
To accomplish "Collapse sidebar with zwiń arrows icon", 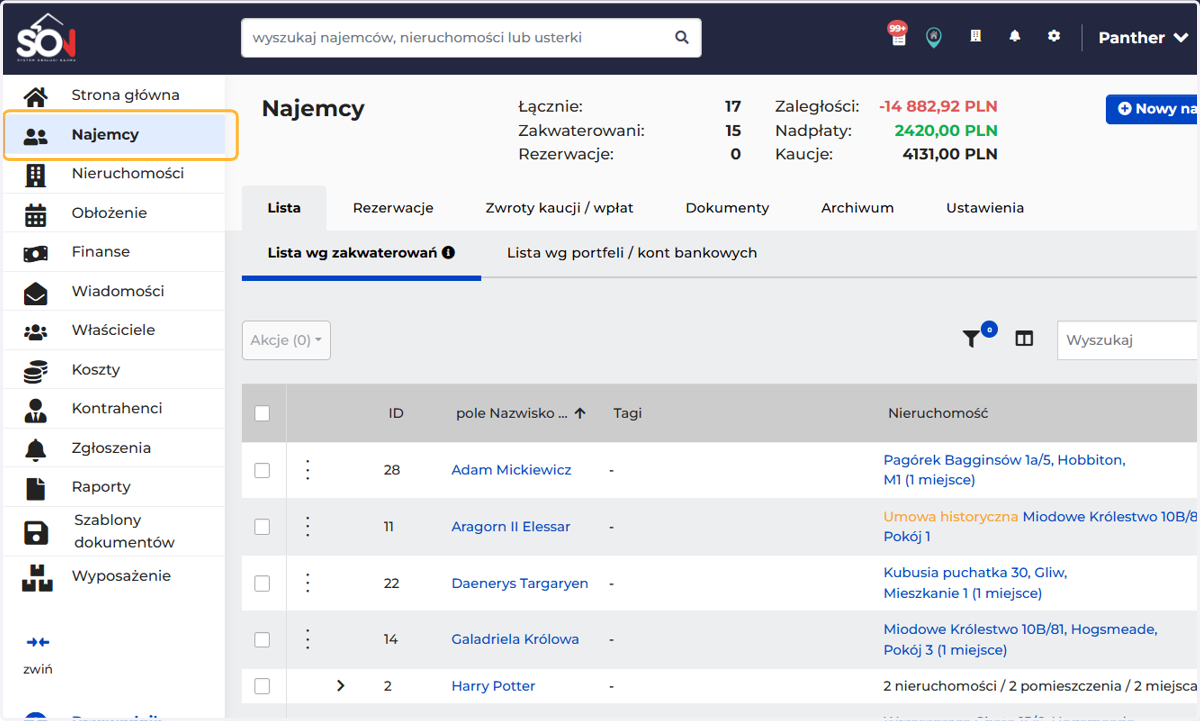I will tap(37, 642).
